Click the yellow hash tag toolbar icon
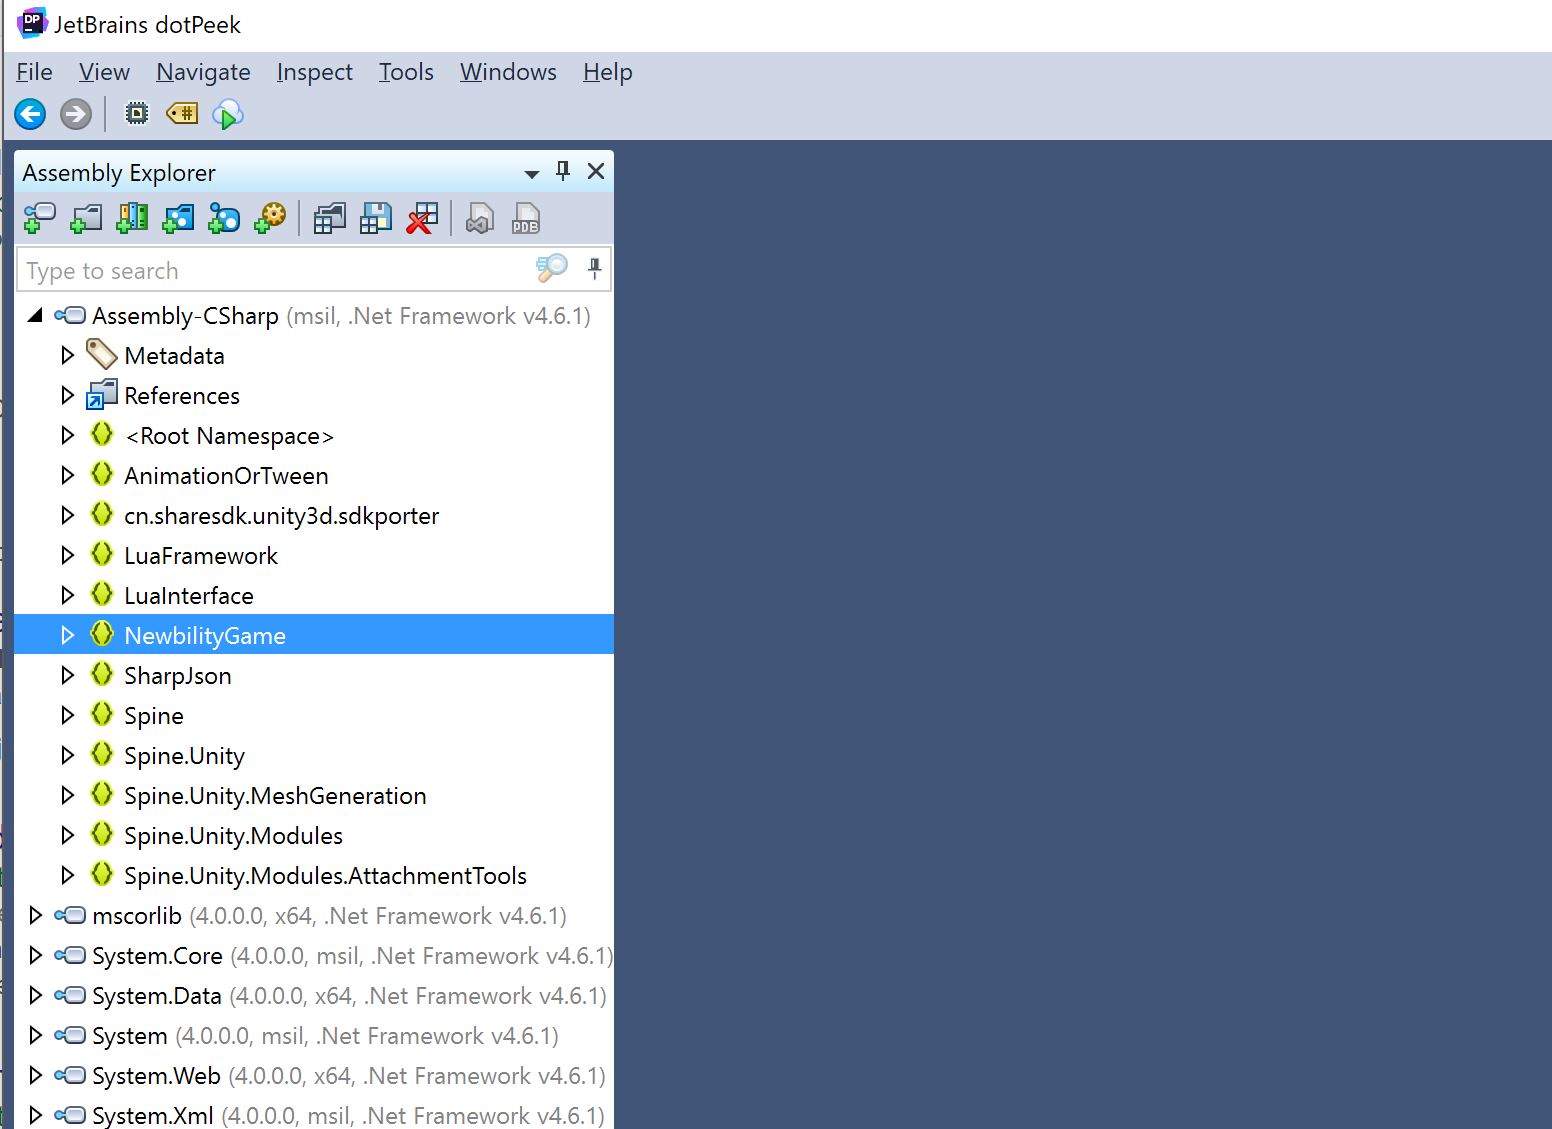Viewport: 1552px width, 1129px height. [182, 114]
